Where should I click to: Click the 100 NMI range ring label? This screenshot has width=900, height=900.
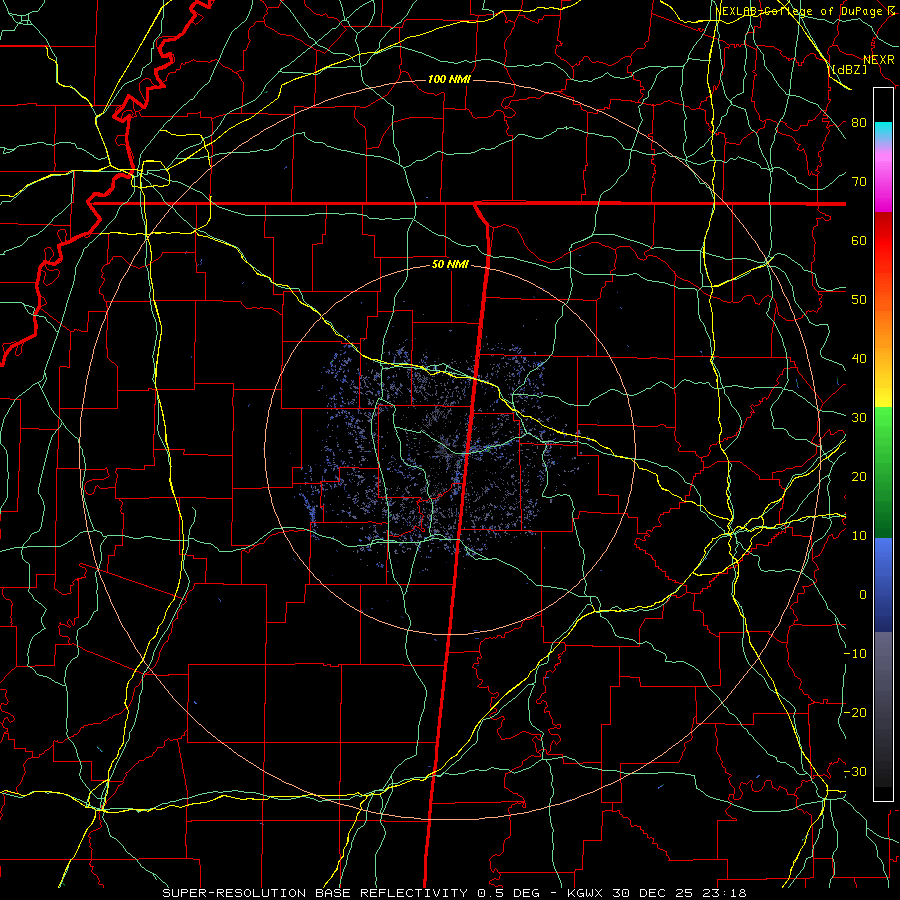click(x=449, y=79)
